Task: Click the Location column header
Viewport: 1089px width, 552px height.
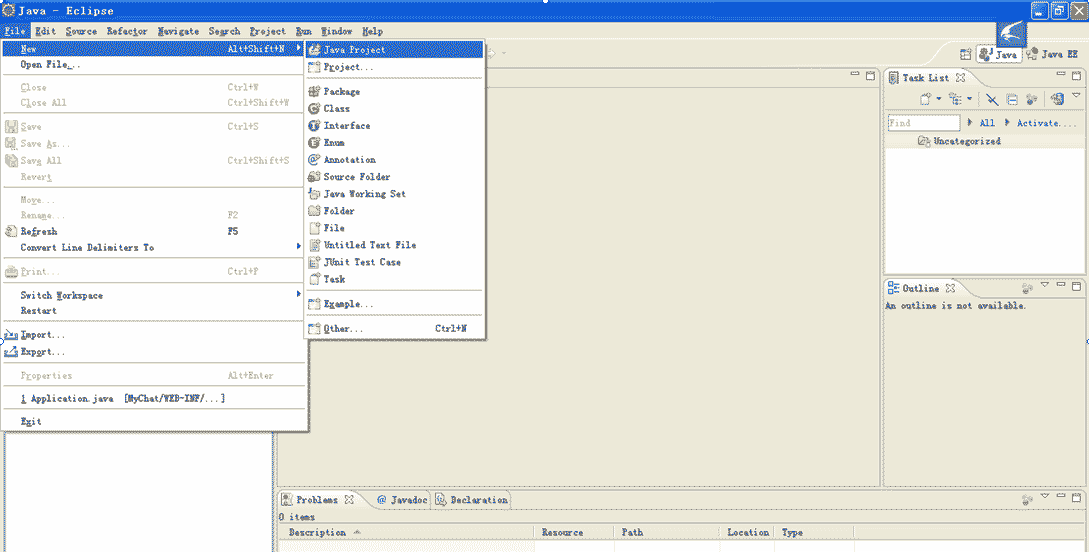Action: coord(747,533)
